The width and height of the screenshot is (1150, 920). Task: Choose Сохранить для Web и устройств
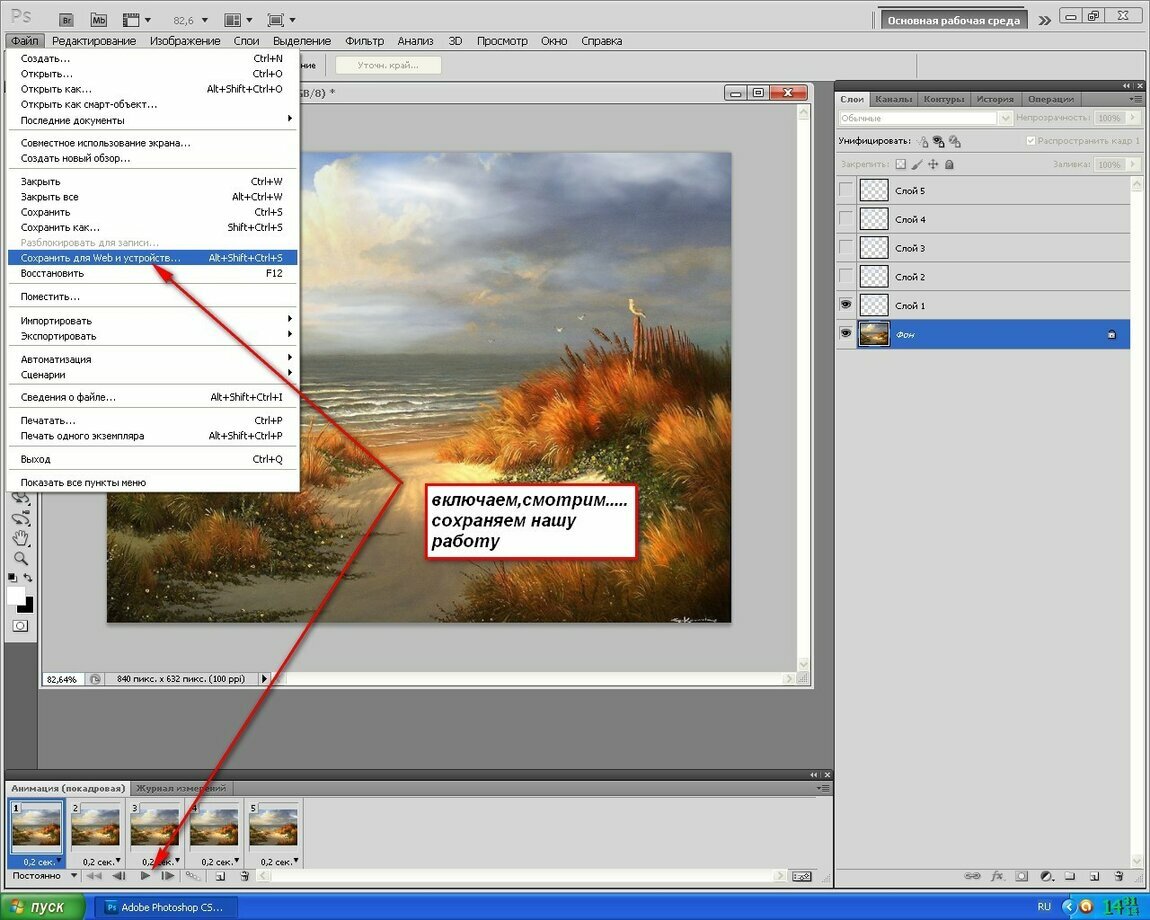tap(152, 258)
